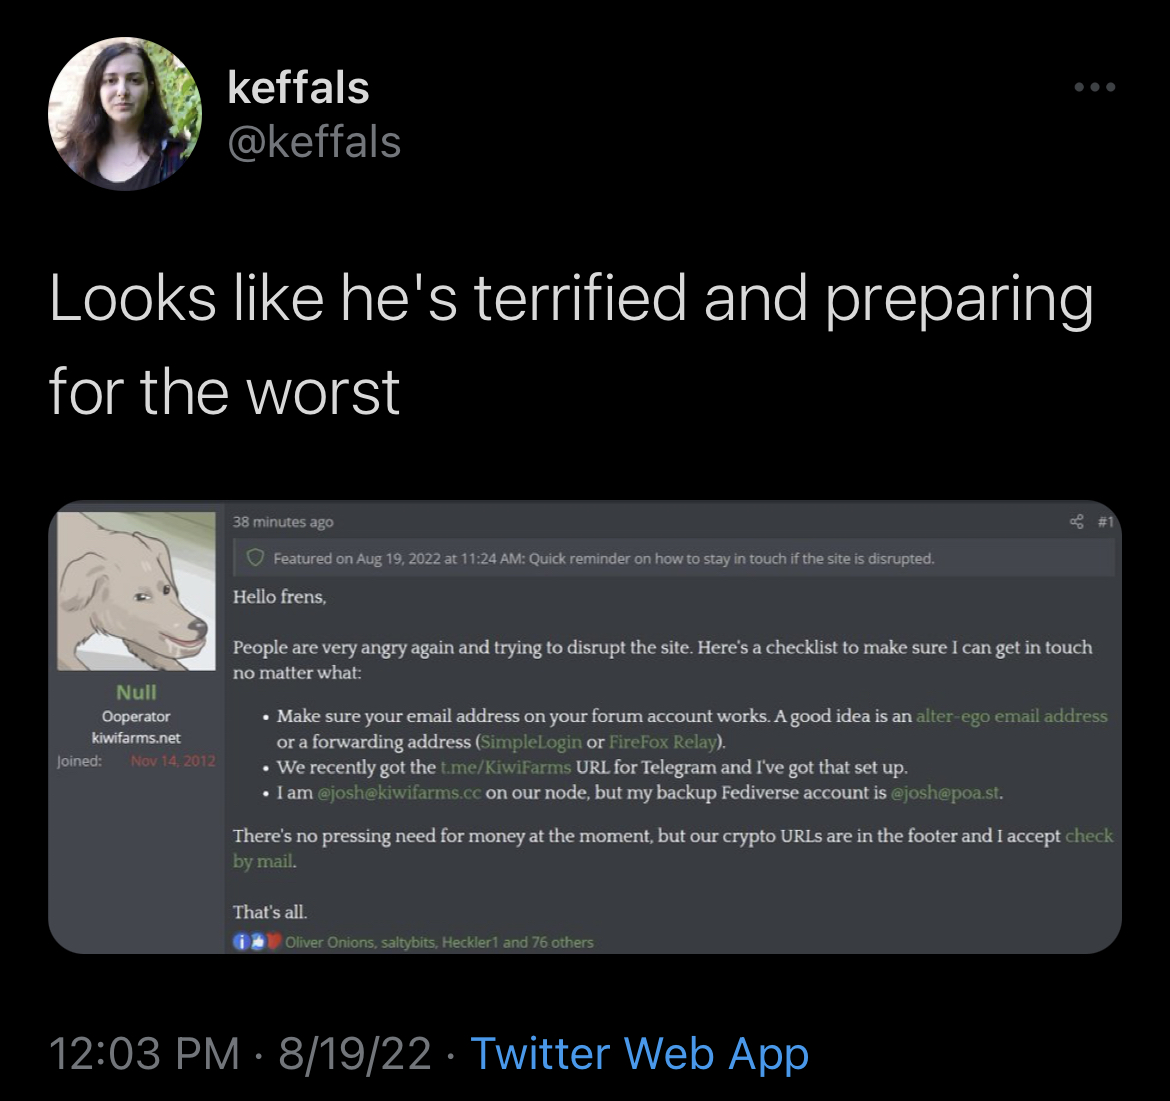
Task: Click the share icon beside #1
Action: pyautogui.click(x=1076, y=521)
